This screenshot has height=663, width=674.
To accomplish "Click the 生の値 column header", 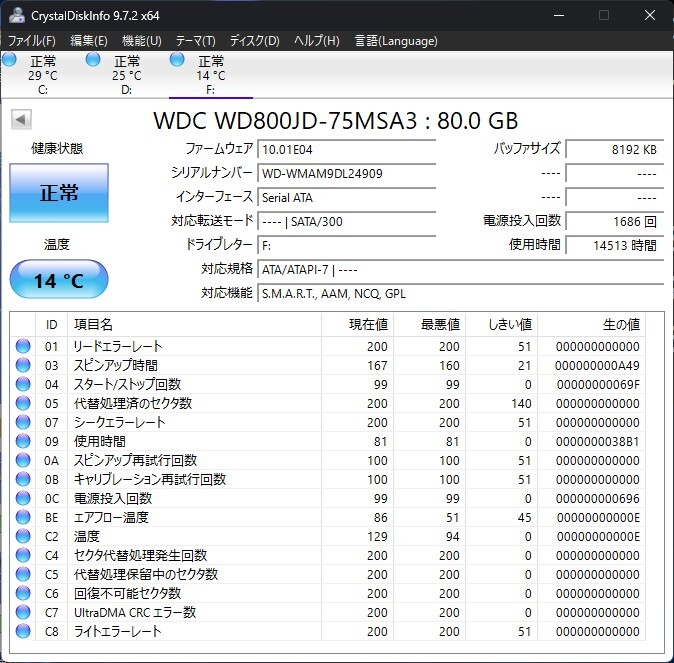I will [591, 325].
